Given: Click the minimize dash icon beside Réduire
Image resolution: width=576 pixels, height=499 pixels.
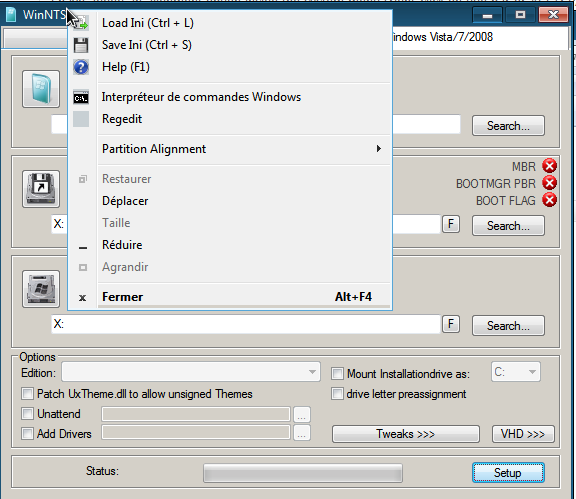Looking at the screenshot, I should click(x=83, y=248).
